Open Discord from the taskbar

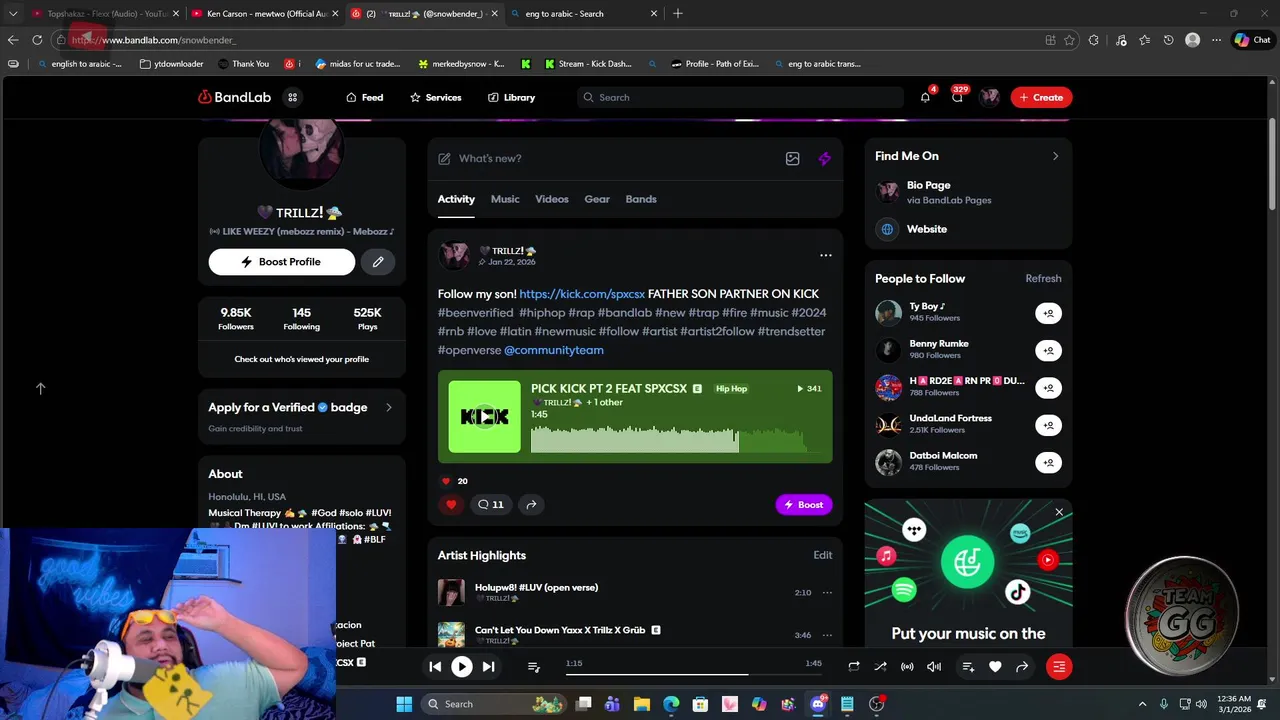click(818, 704)
